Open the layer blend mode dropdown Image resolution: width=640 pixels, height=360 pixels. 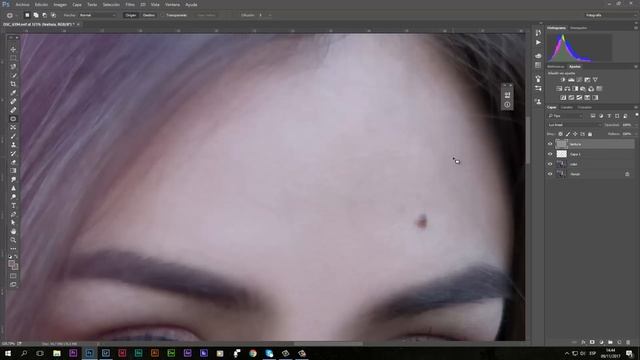tap(575, 125)
